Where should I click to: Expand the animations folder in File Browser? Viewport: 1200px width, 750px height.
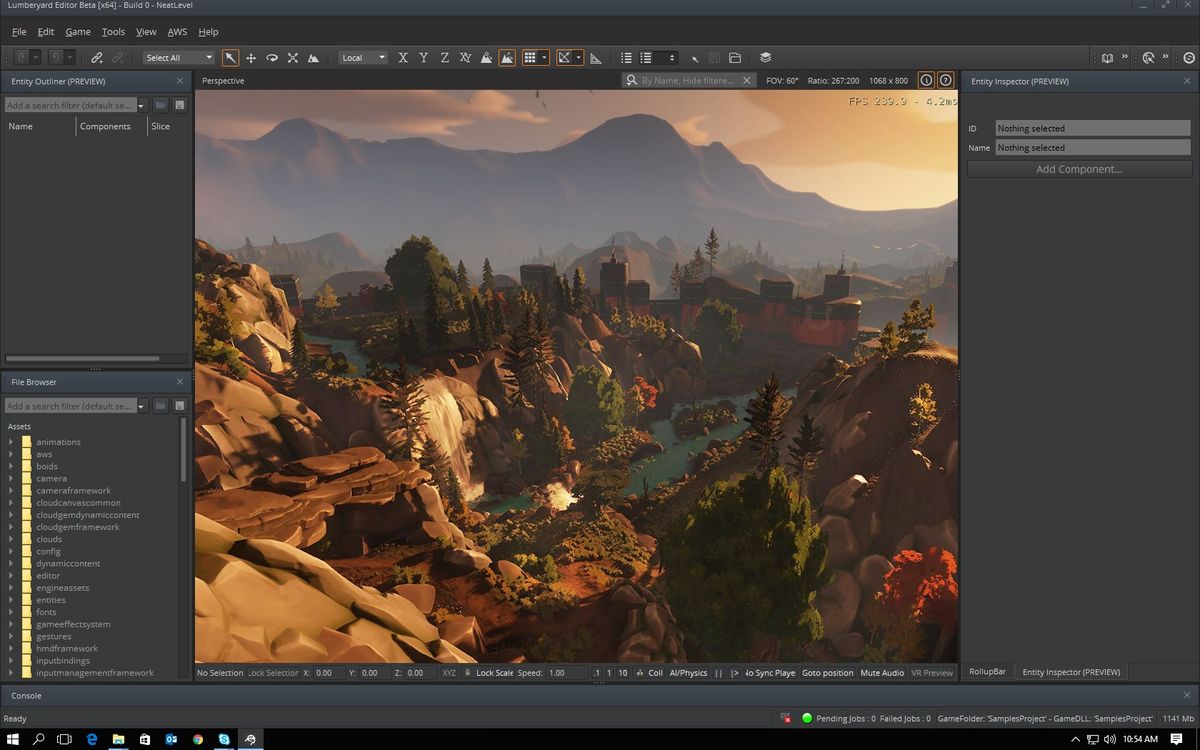point(11,441)
